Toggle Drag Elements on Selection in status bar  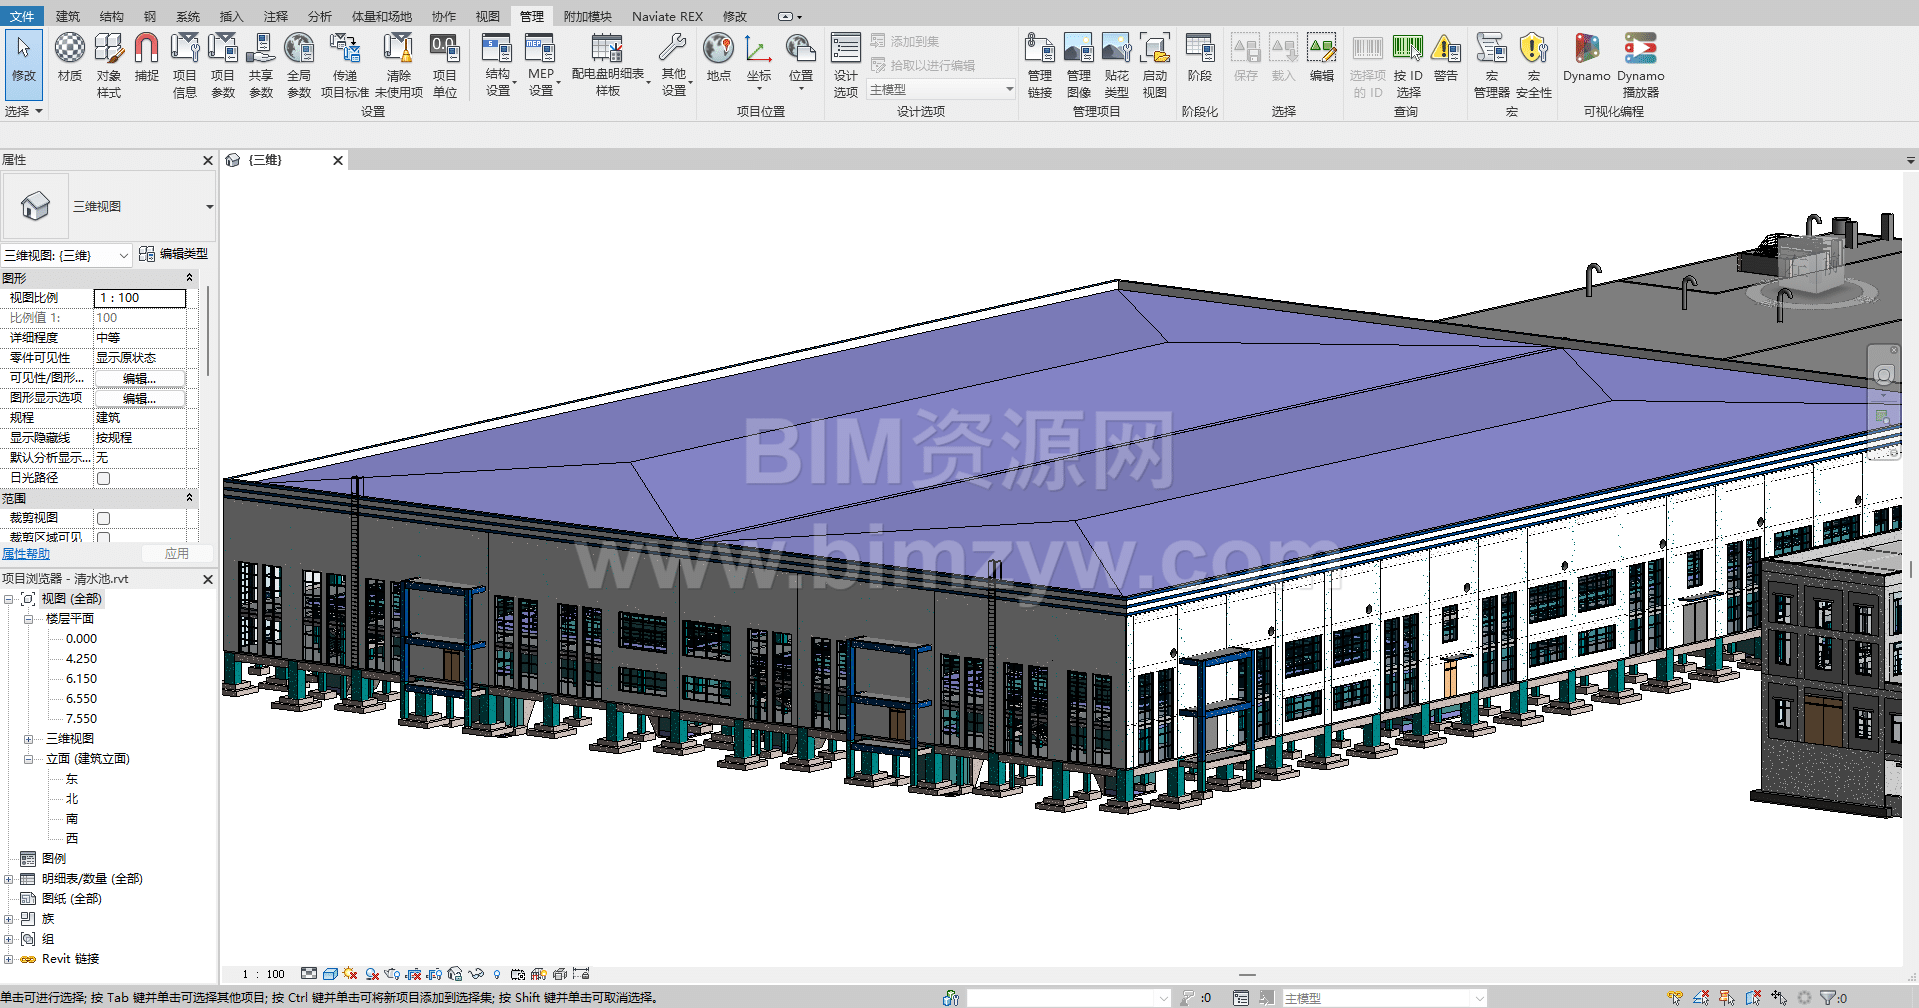[1779, 998]
